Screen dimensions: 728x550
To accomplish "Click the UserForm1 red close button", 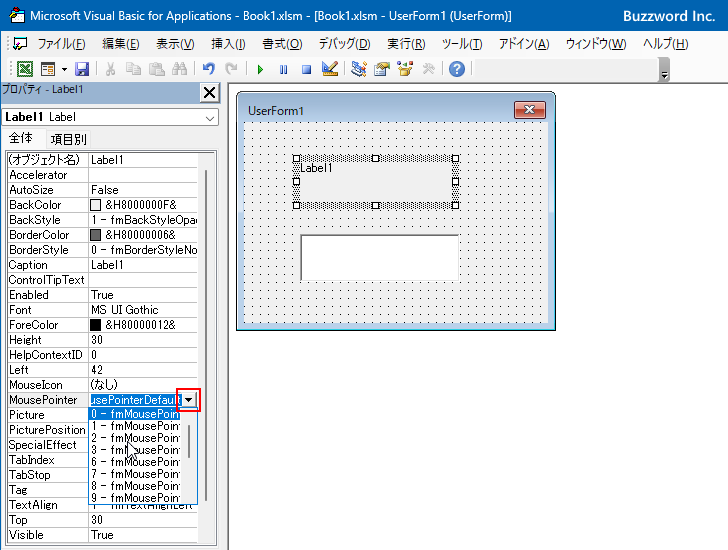I will 530,110.
